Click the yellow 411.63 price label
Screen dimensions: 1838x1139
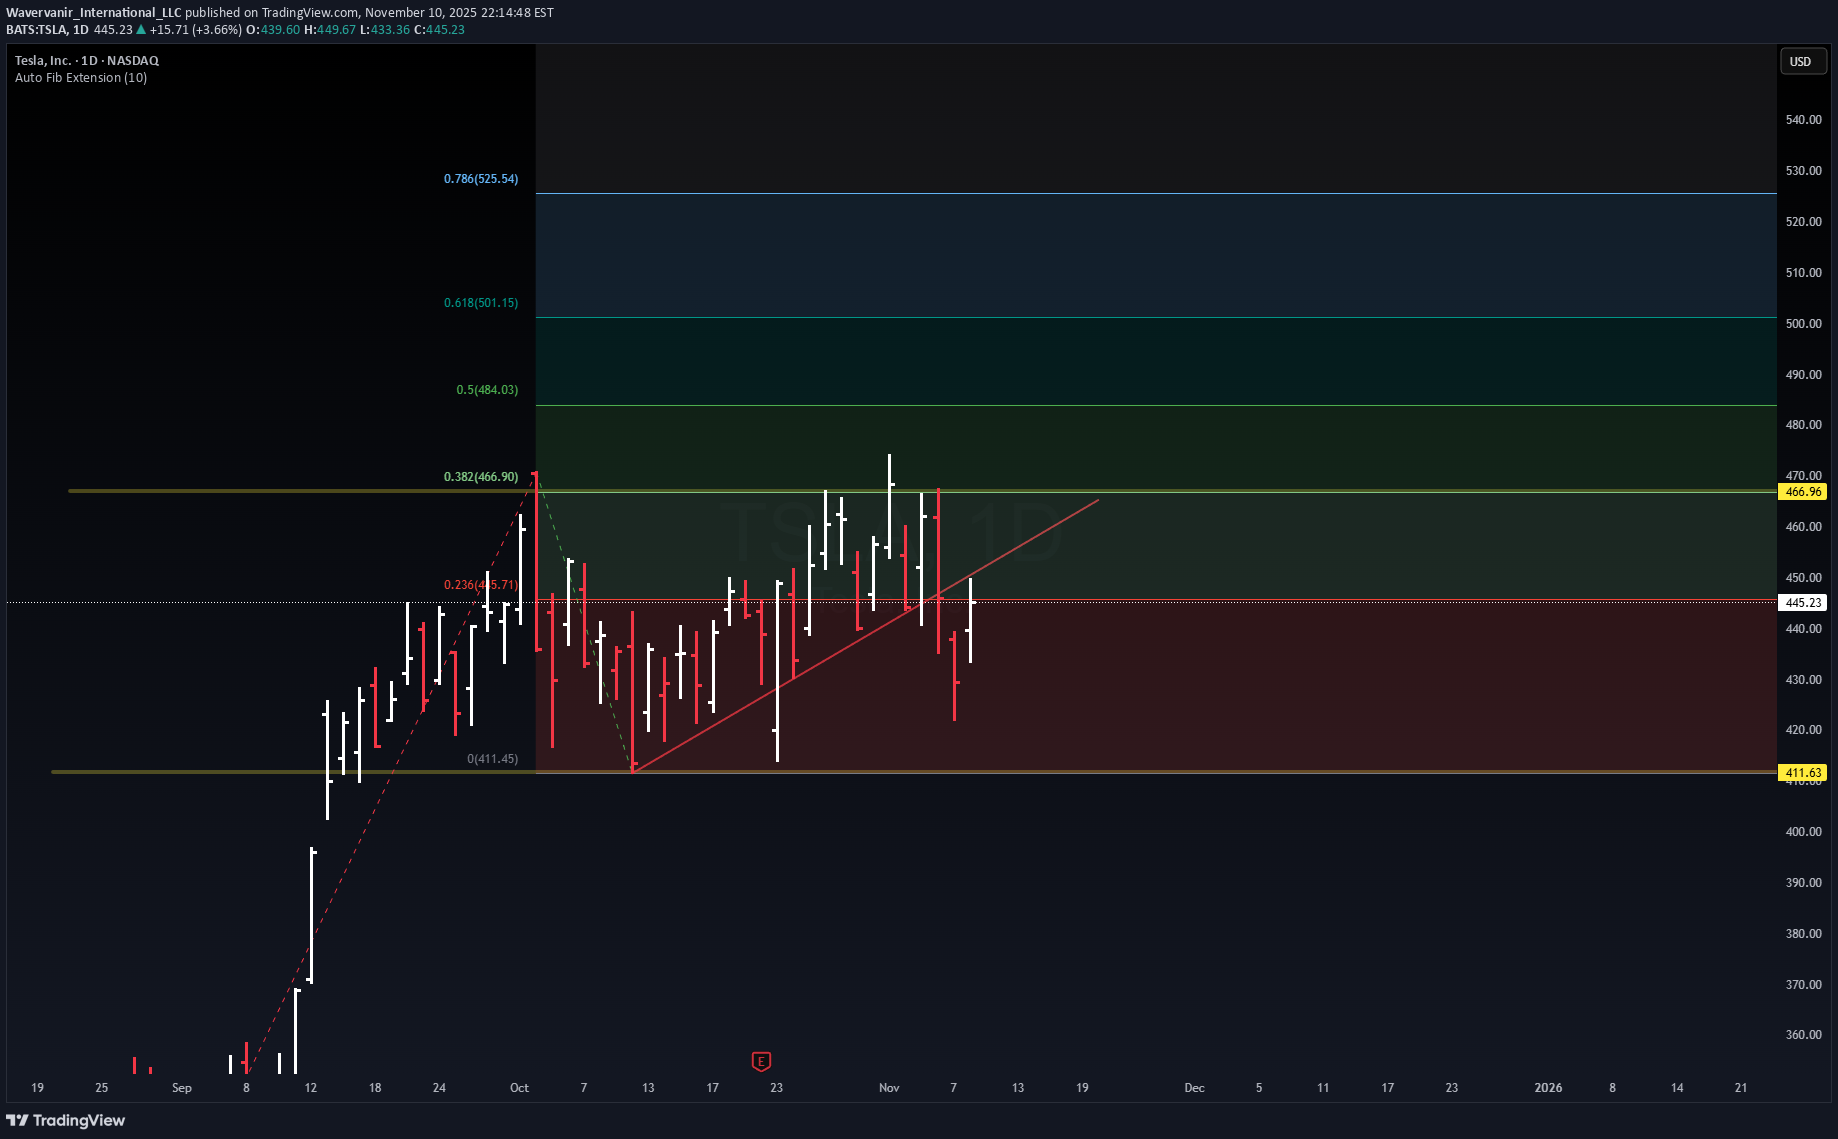pyautogui.click(x=1803, y=773)
